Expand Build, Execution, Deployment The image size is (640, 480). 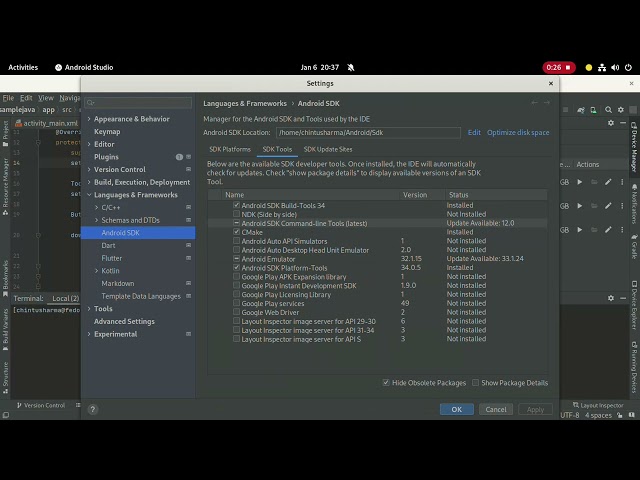point(89,182)
